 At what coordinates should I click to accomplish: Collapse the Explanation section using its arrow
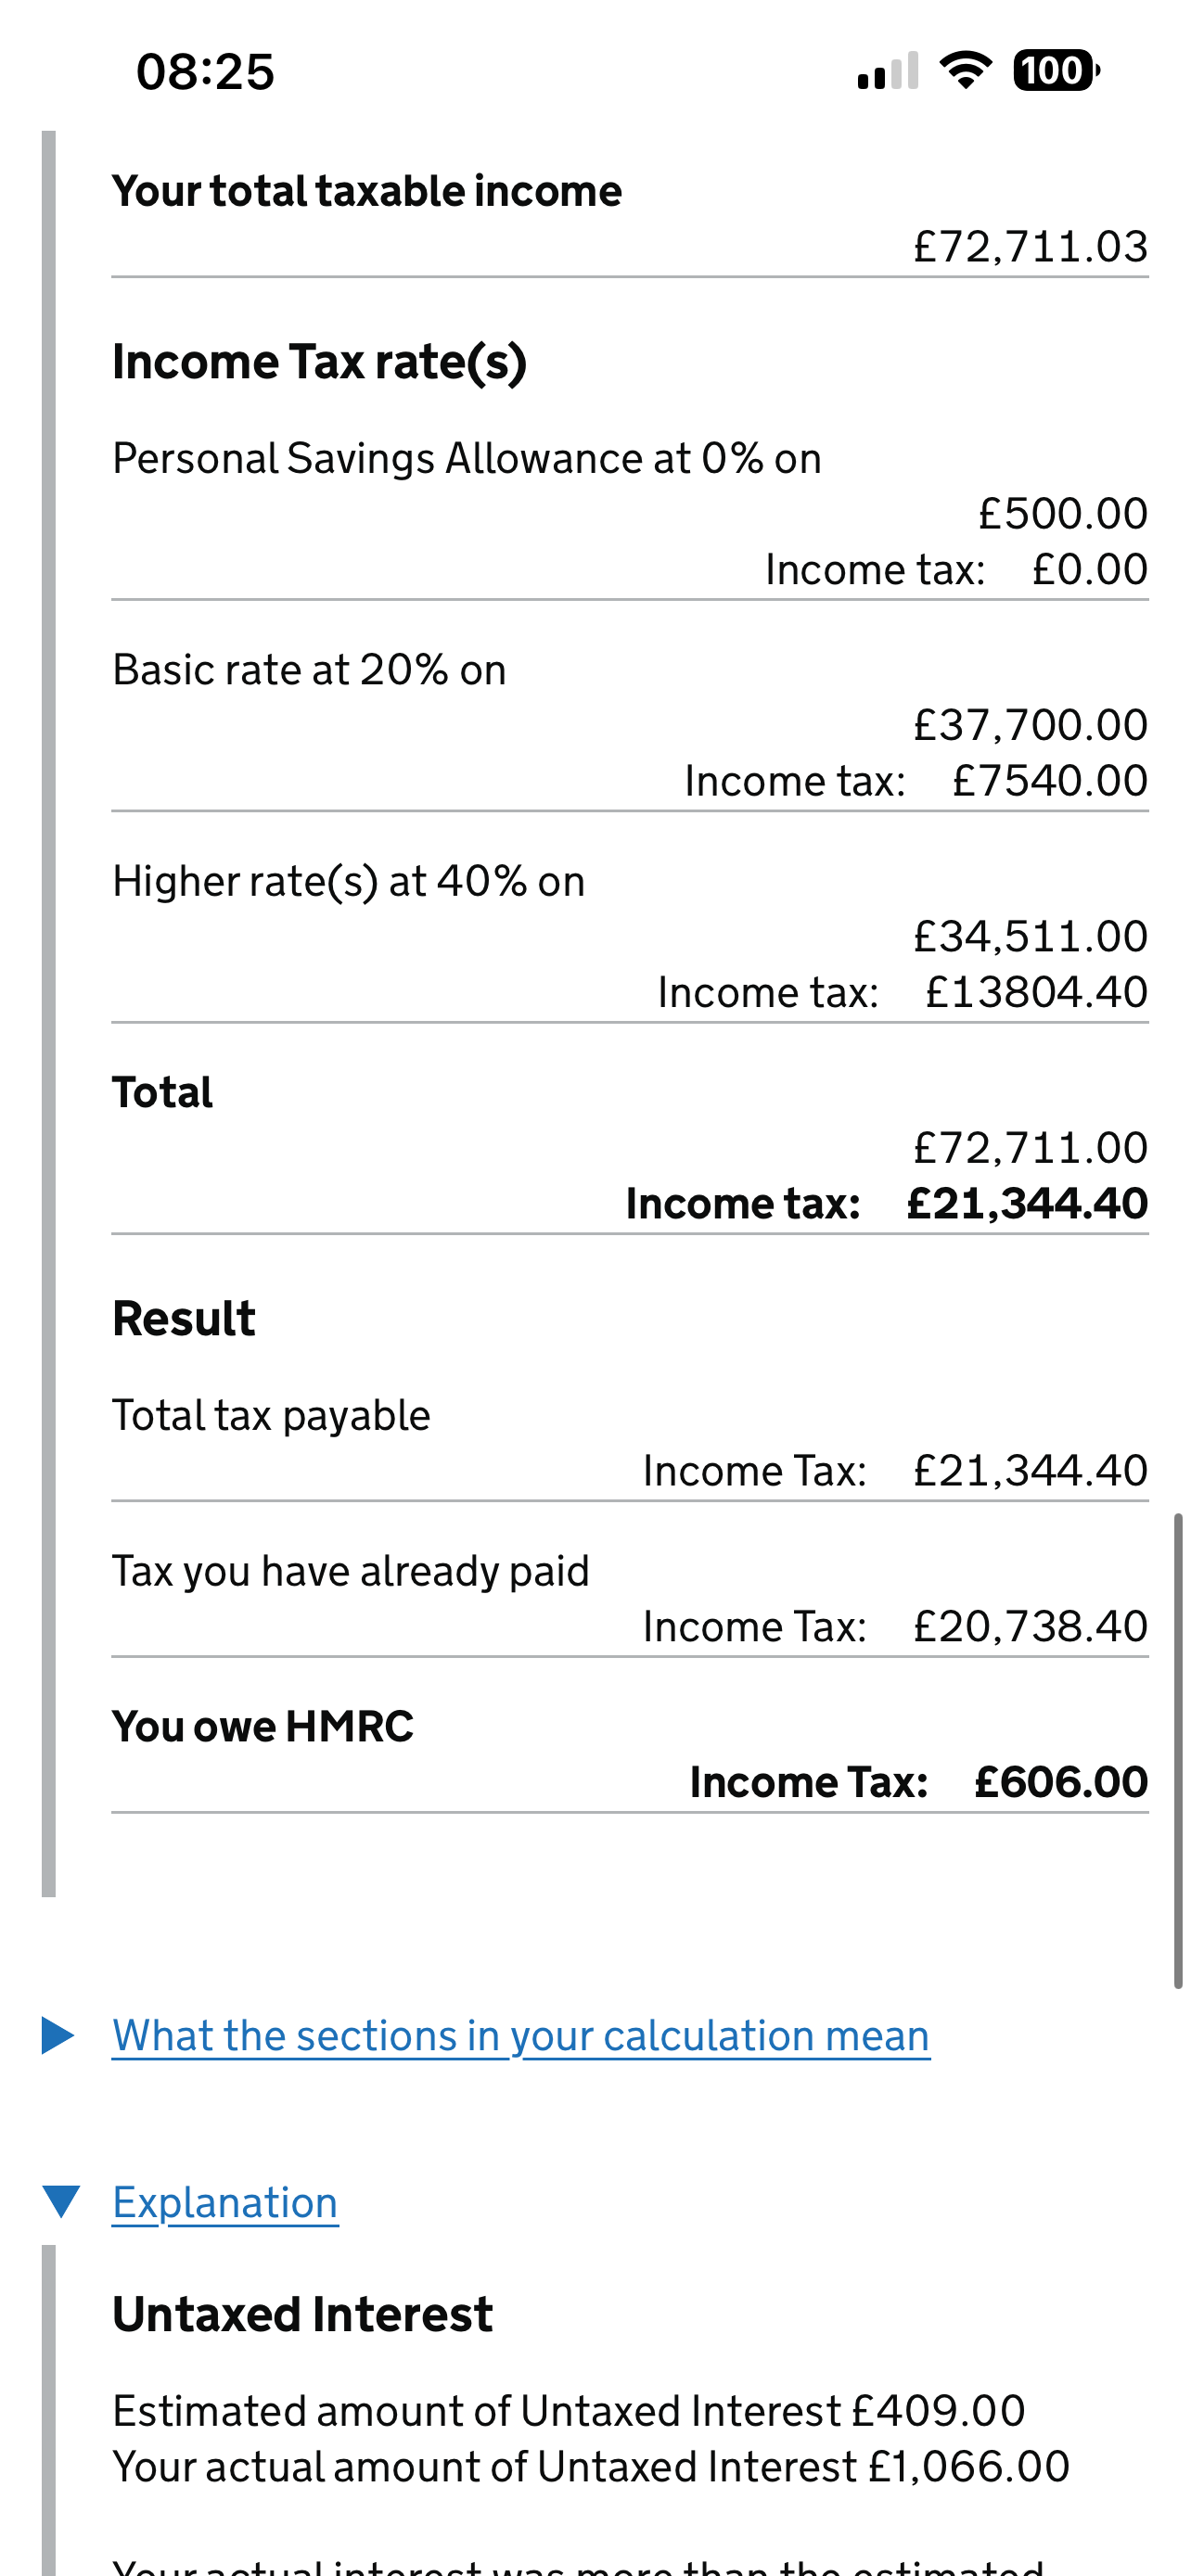coord(61,2201)
